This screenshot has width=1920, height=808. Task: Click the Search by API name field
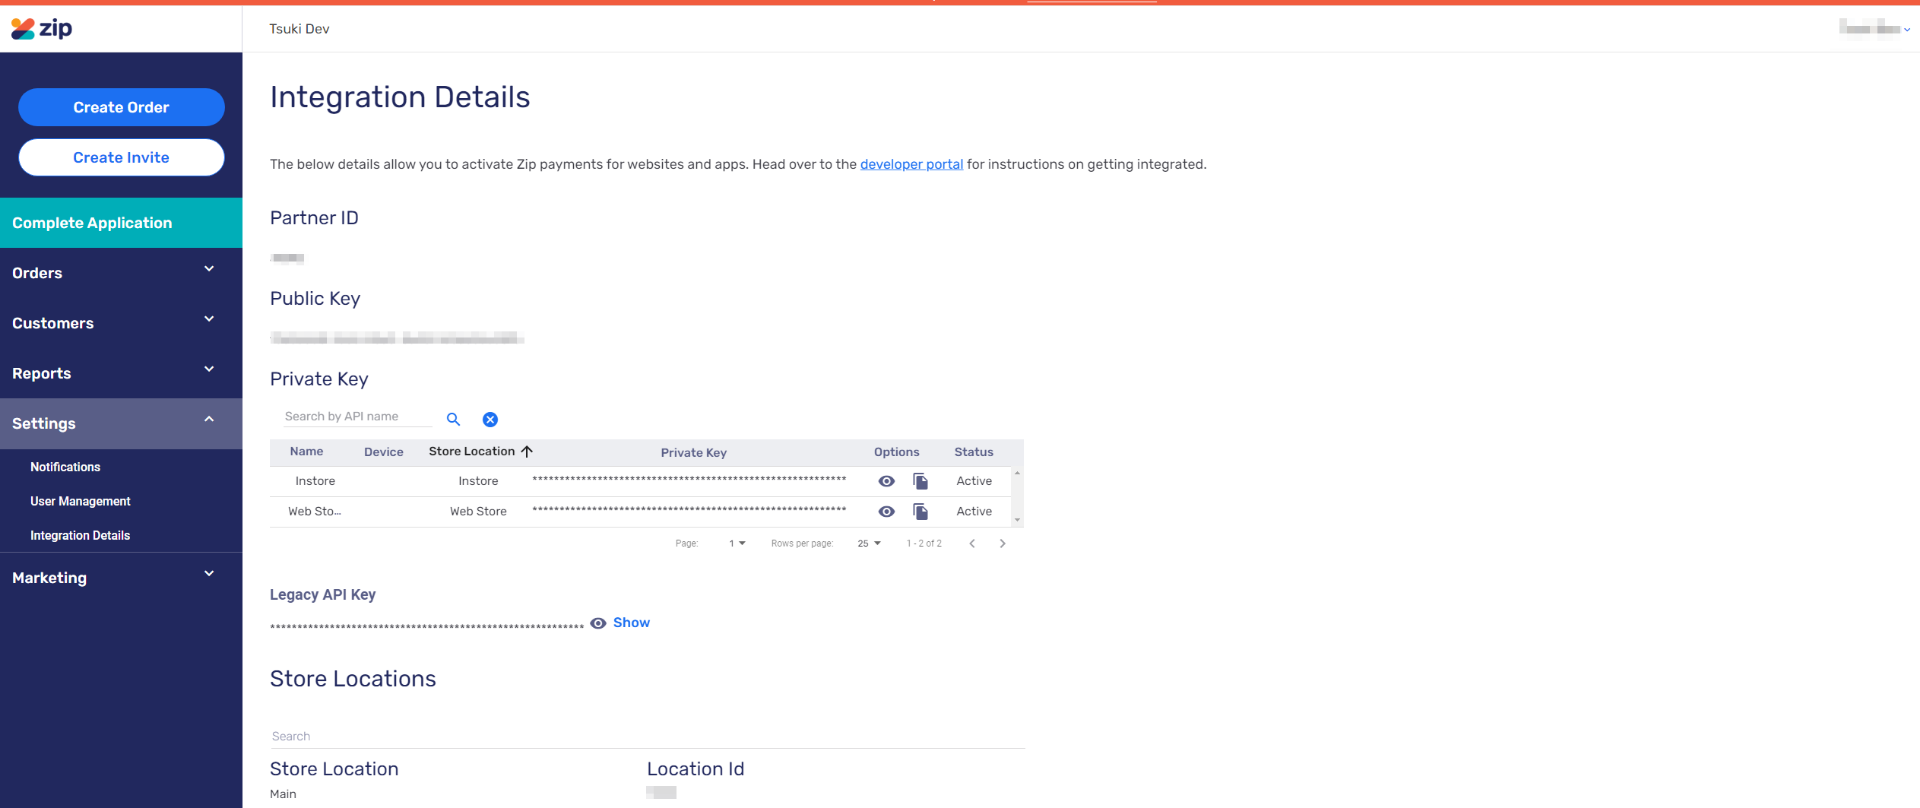coord(355,416)
